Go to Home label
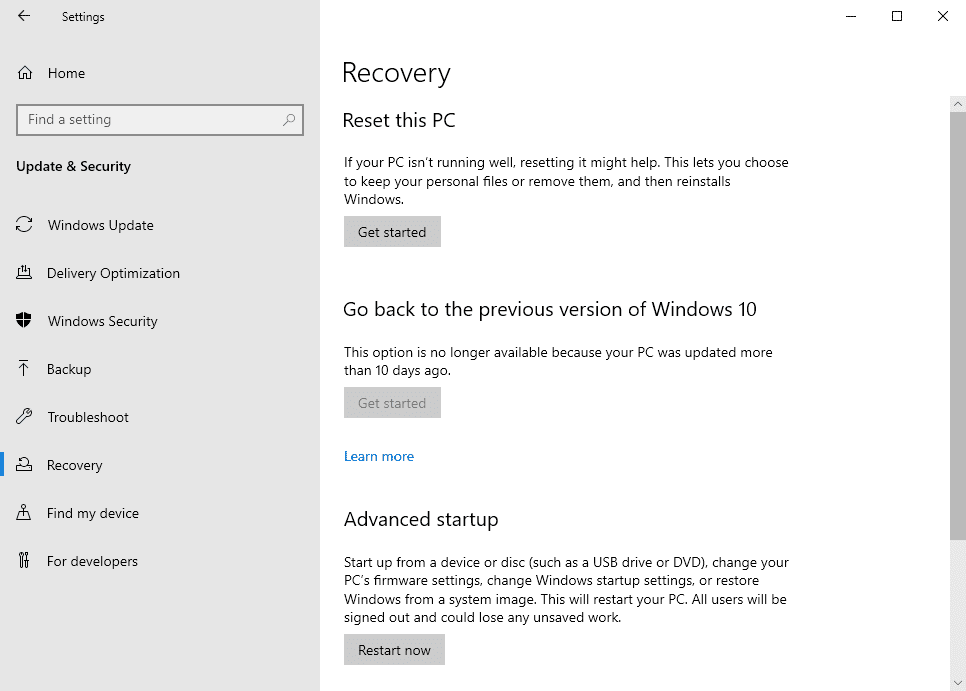 coord(67,73)
